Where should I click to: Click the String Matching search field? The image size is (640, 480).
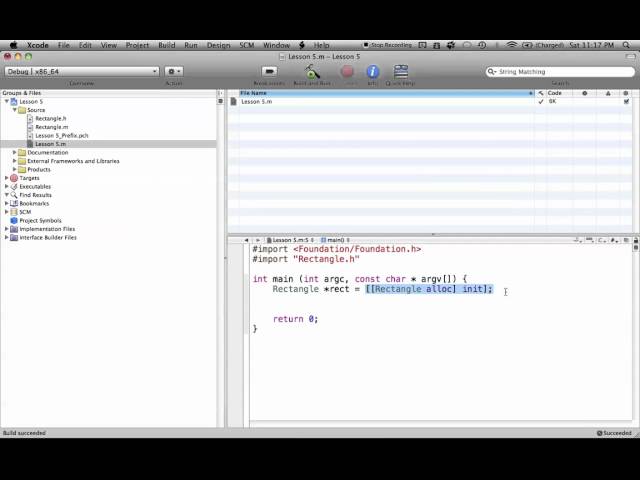pos(560,71)
